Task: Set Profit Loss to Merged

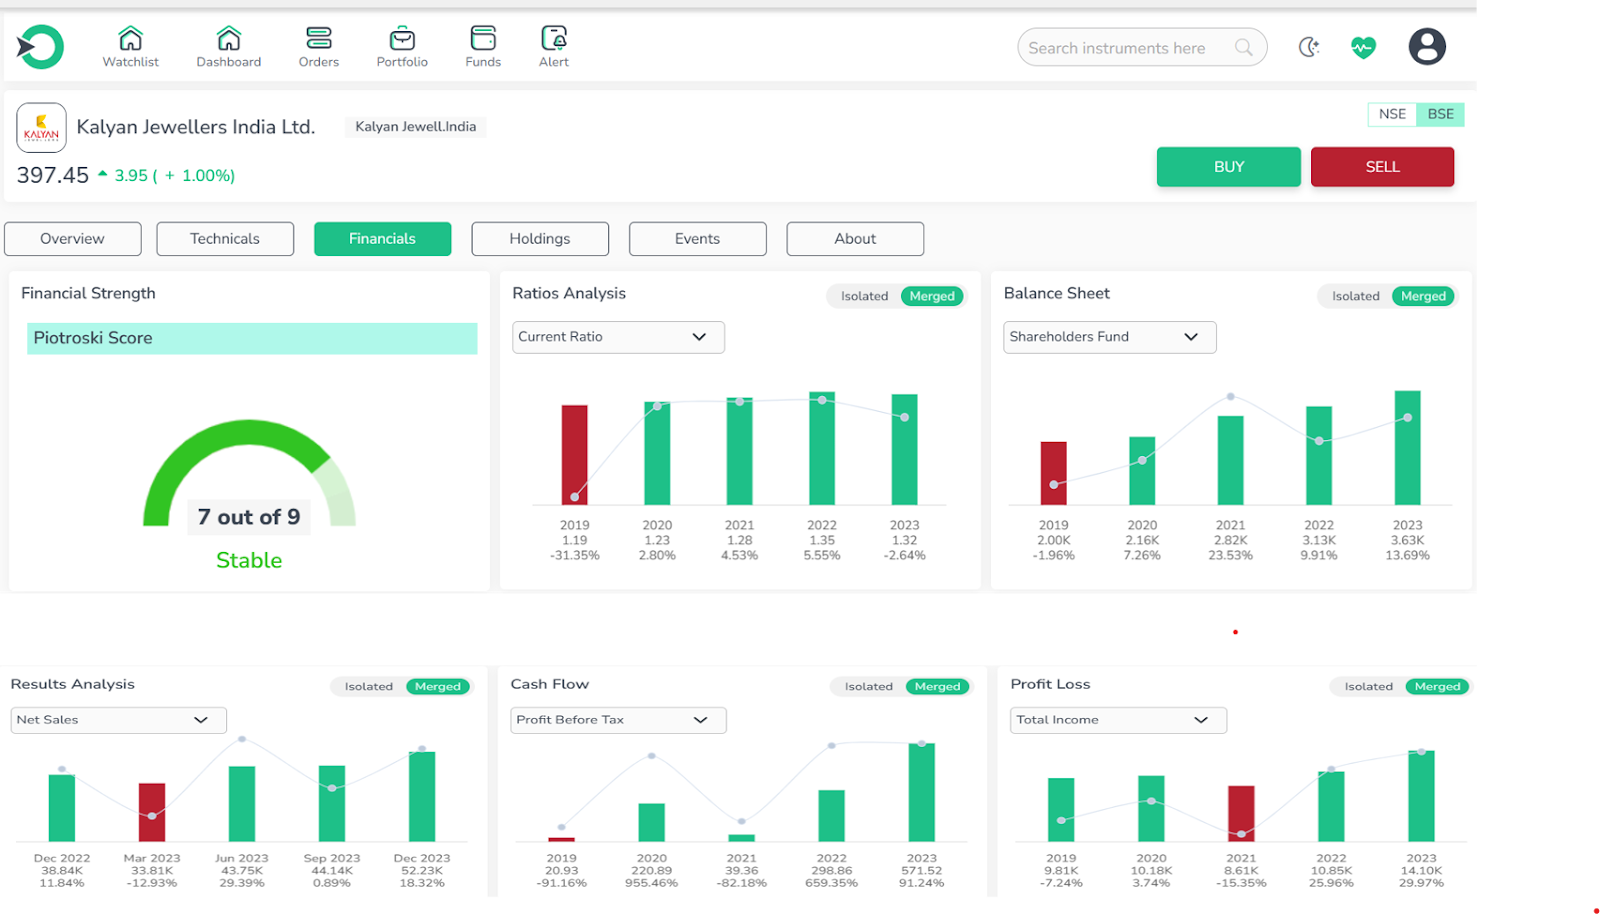Action: tap(1437, 687)
